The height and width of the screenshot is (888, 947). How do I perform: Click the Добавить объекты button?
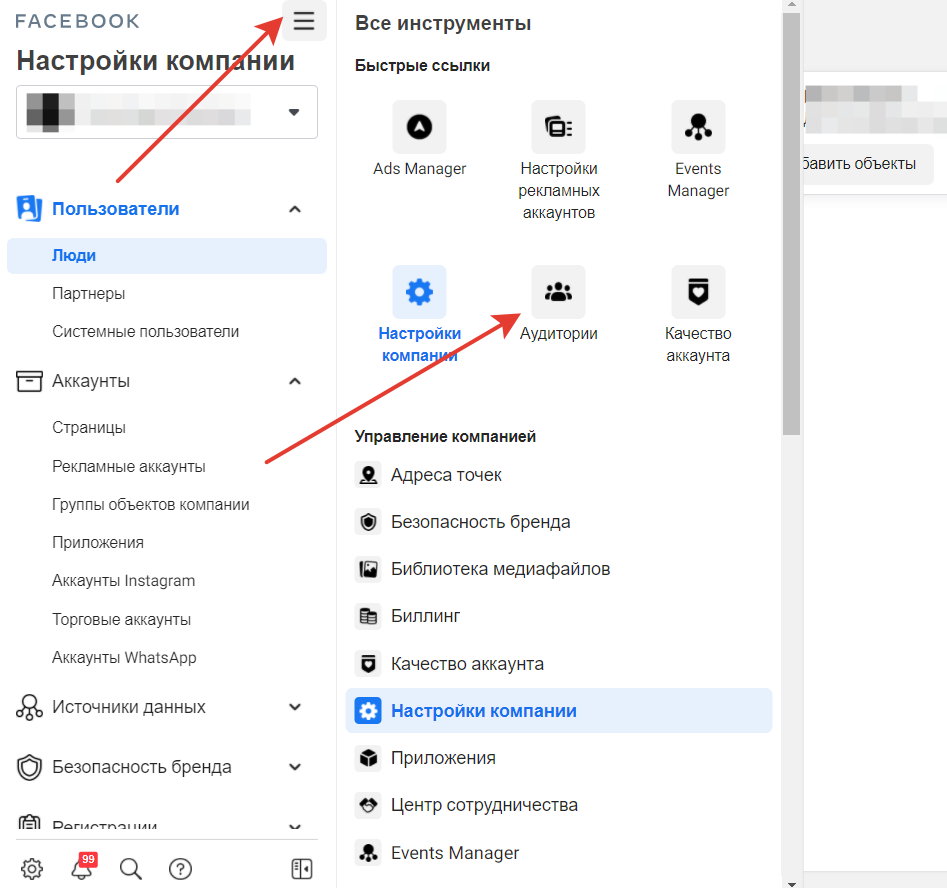[x=867, y=164]
